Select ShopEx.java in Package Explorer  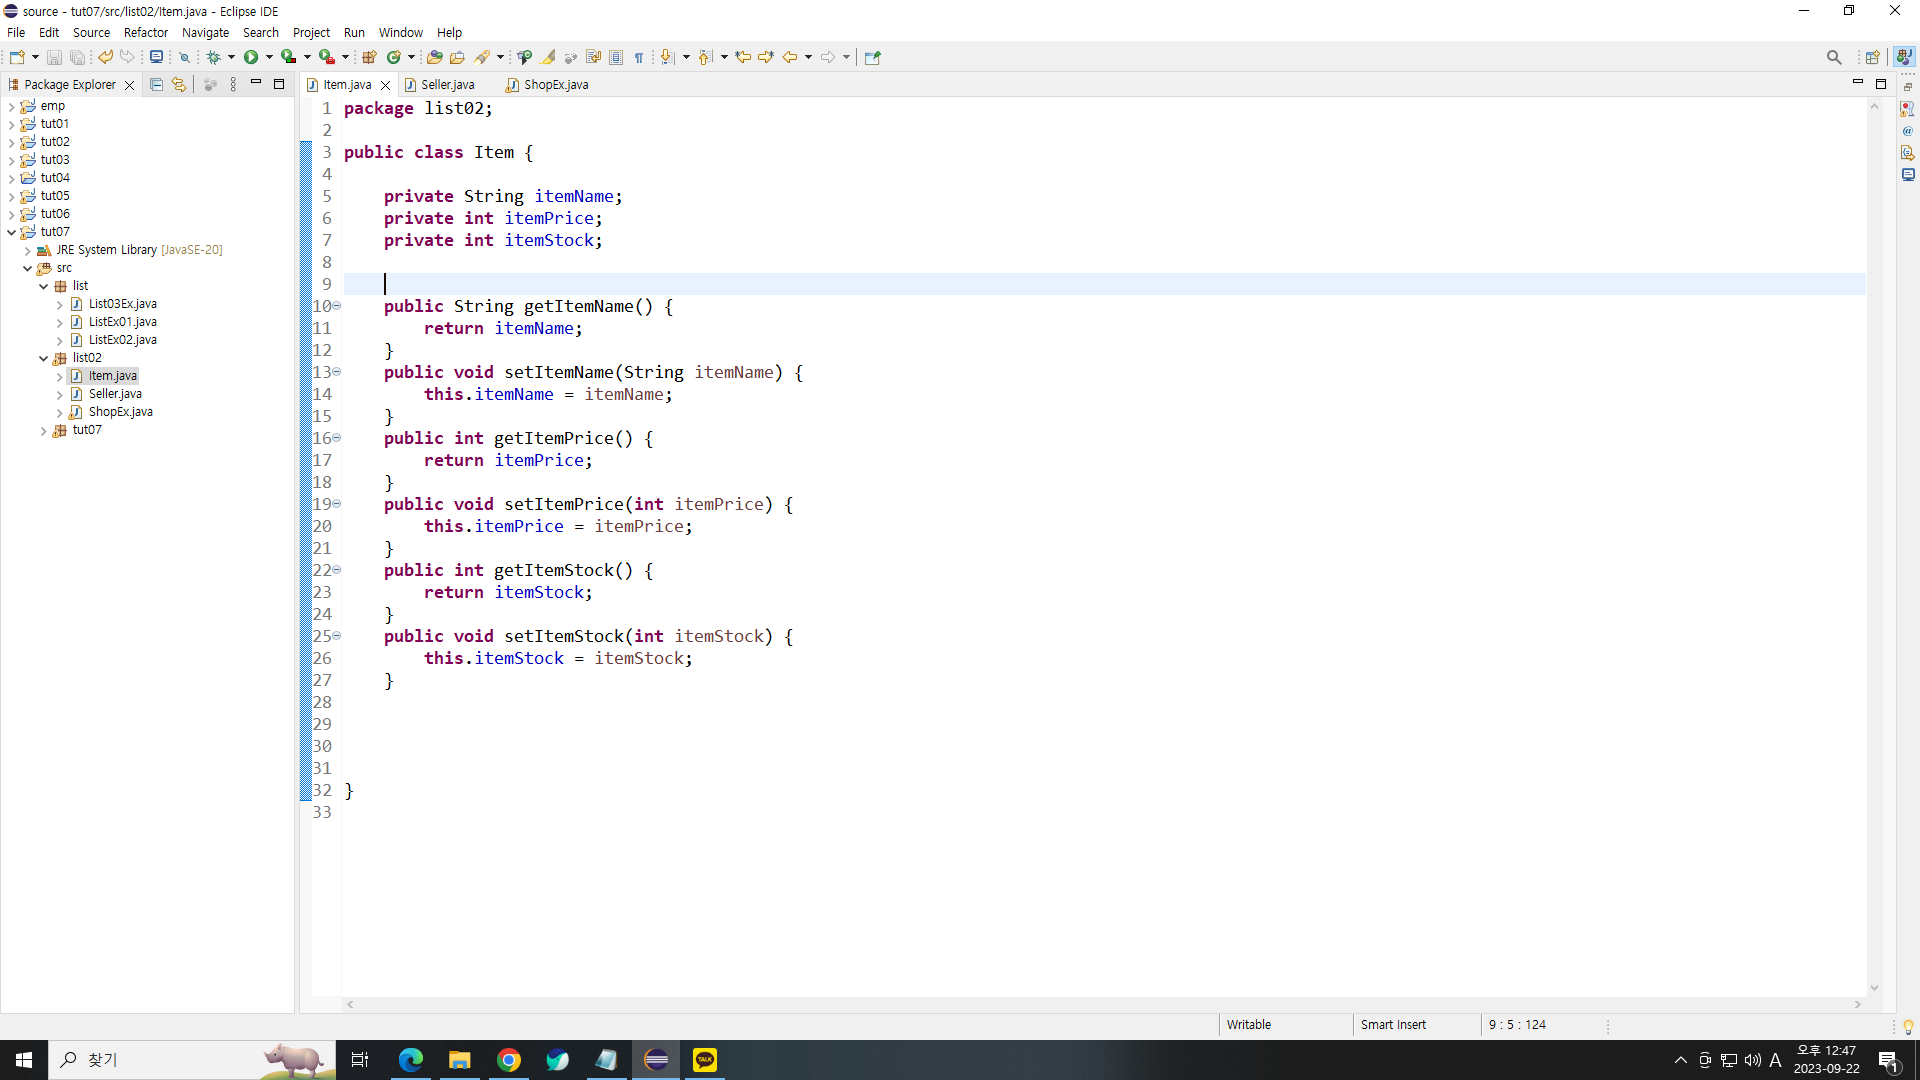click(x=120, y=412)
